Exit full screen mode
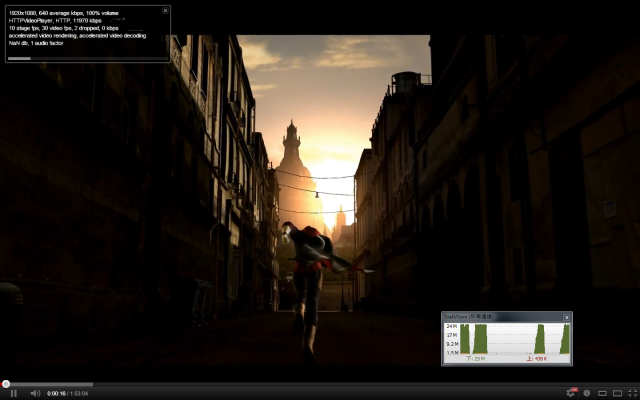 click(632, 393)
